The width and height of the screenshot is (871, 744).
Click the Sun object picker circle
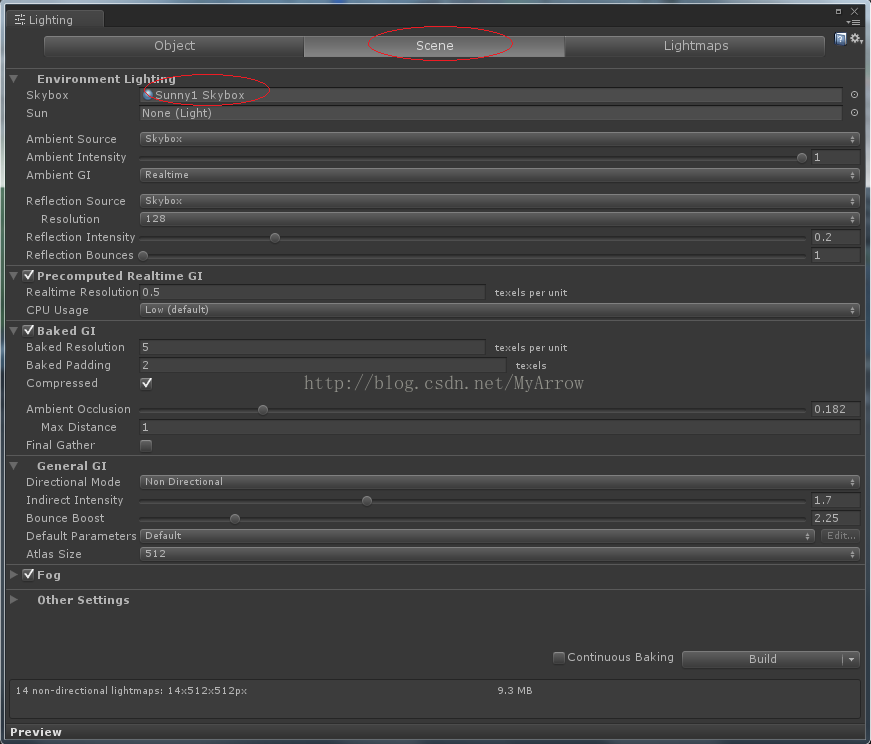coord(854,113)
